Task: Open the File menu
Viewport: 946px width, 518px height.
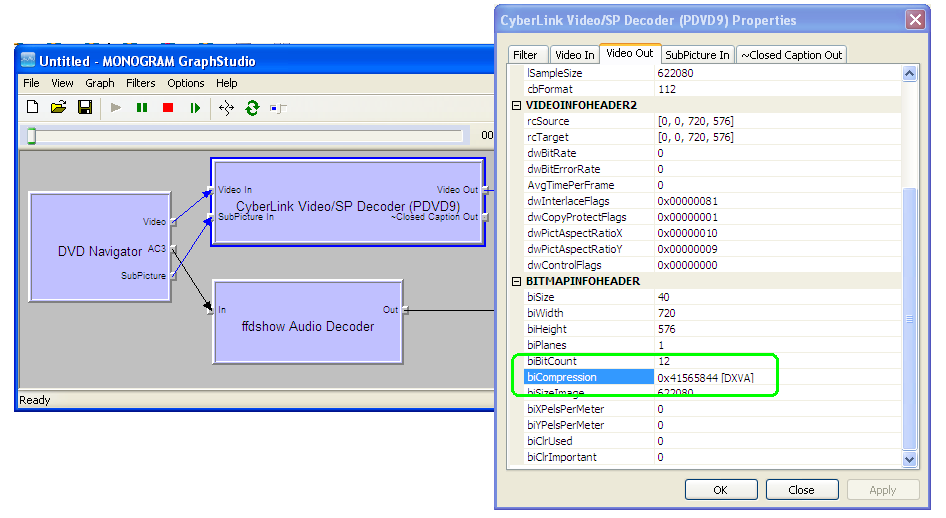Action: (x=31, y=83)
